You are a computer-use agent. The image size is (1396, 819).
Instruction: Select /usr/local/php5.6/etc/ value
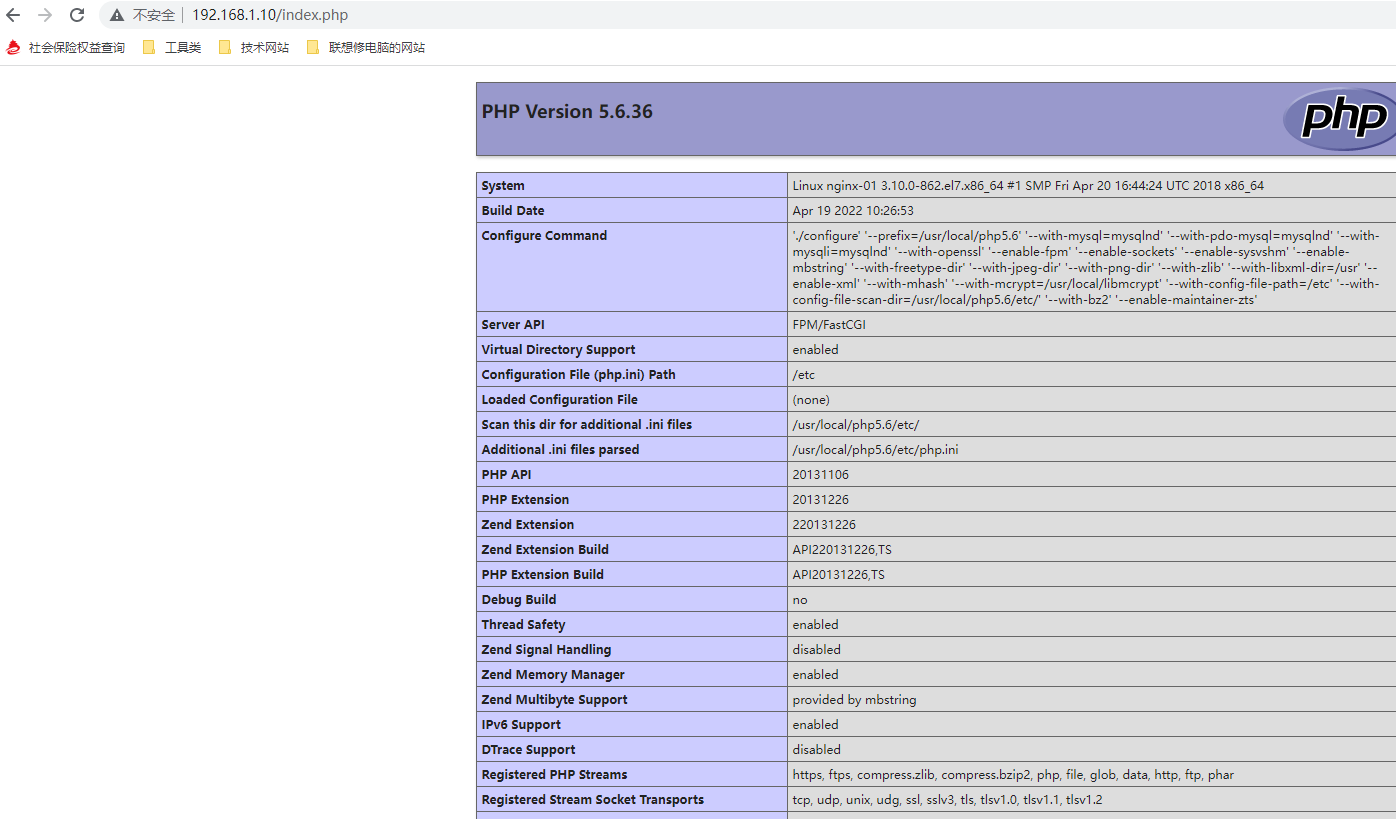coord(856,425)
